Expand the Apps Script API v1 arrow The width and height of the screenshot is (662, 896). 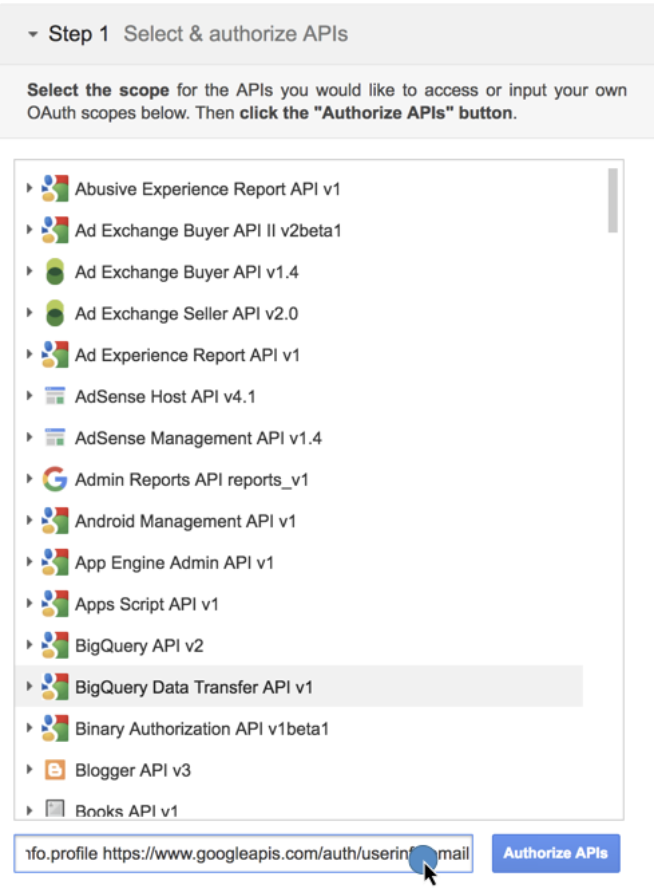tap(30, 604)
